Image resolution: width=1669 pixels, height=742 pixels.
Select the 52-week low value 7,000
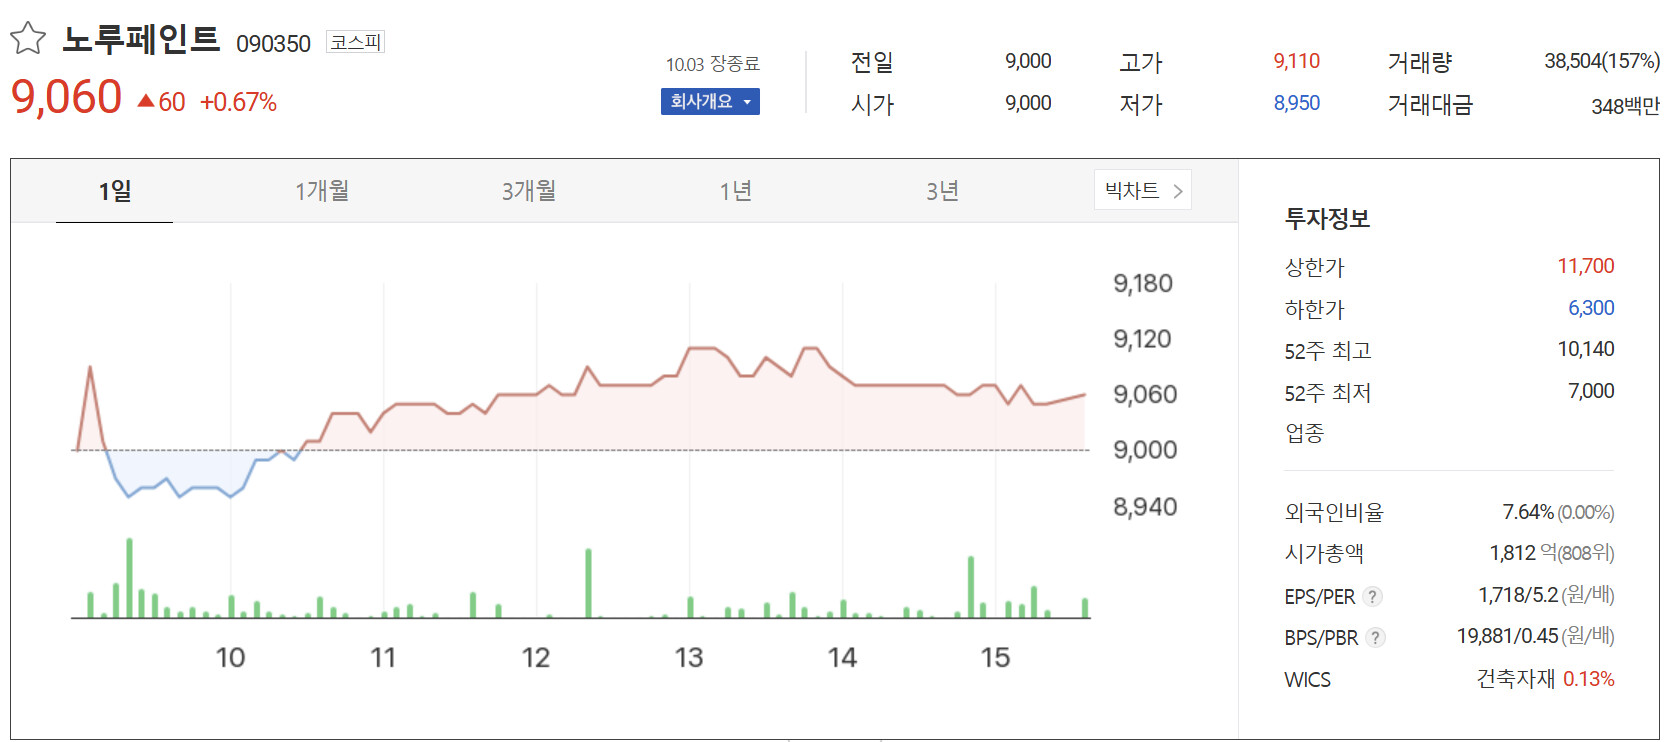pos(1591,391)
